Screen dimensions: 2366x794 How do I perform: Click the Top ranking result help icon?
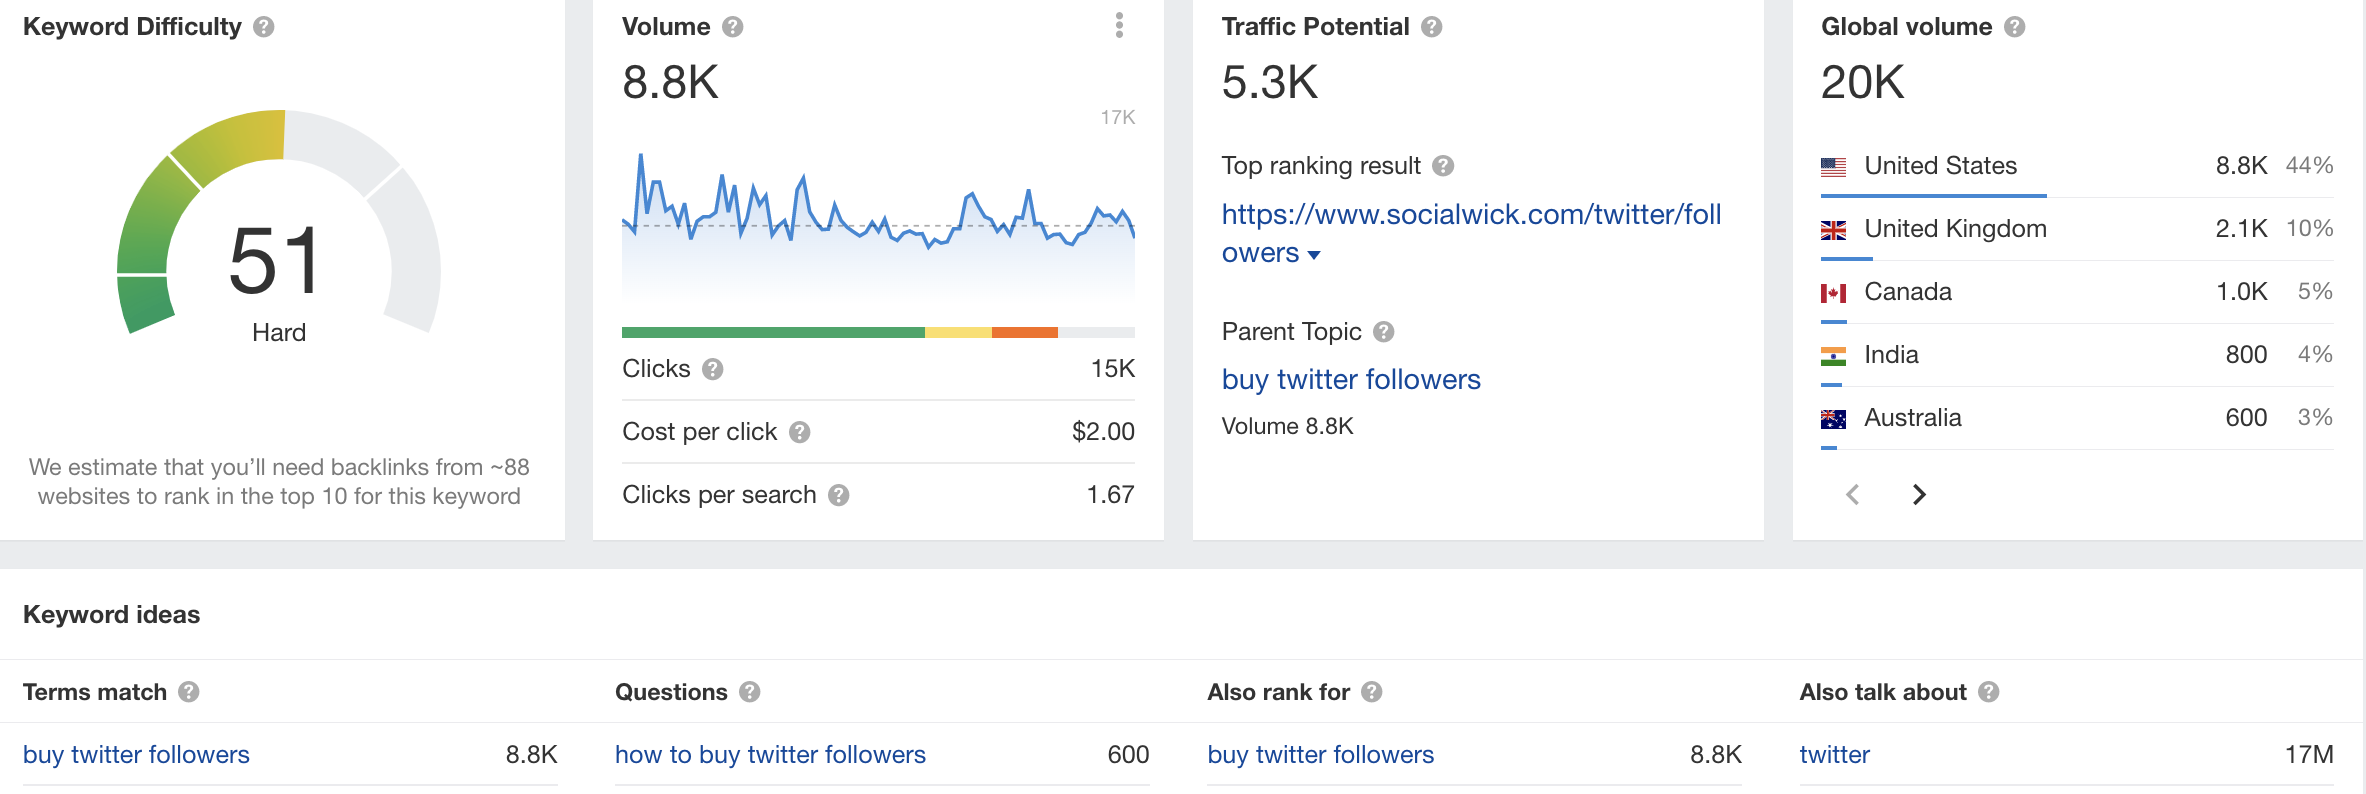tap(1443, 166)
